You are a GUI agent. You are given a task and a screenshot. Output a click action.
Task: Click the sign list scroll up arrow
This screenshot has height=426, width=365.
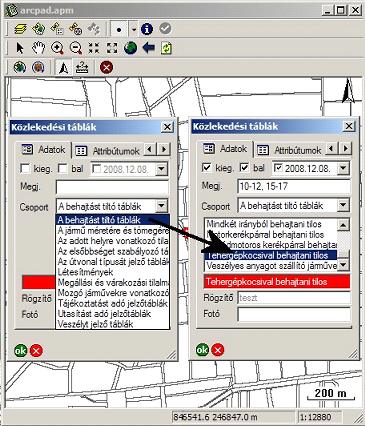tap(343, 225)
